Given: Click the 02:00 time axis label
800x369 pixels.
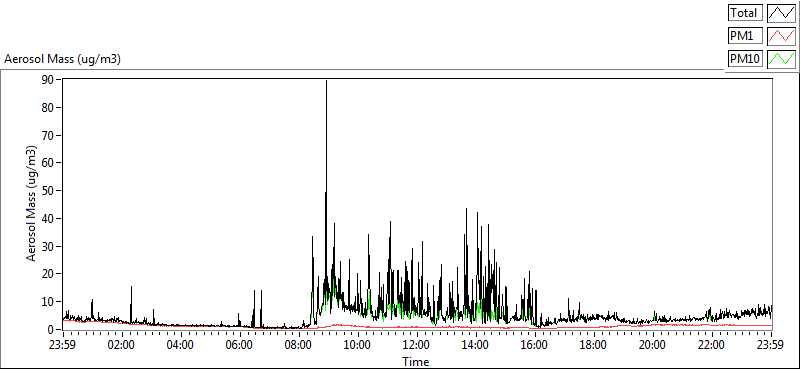Looking at the screenshot, I should click(121, 344).
